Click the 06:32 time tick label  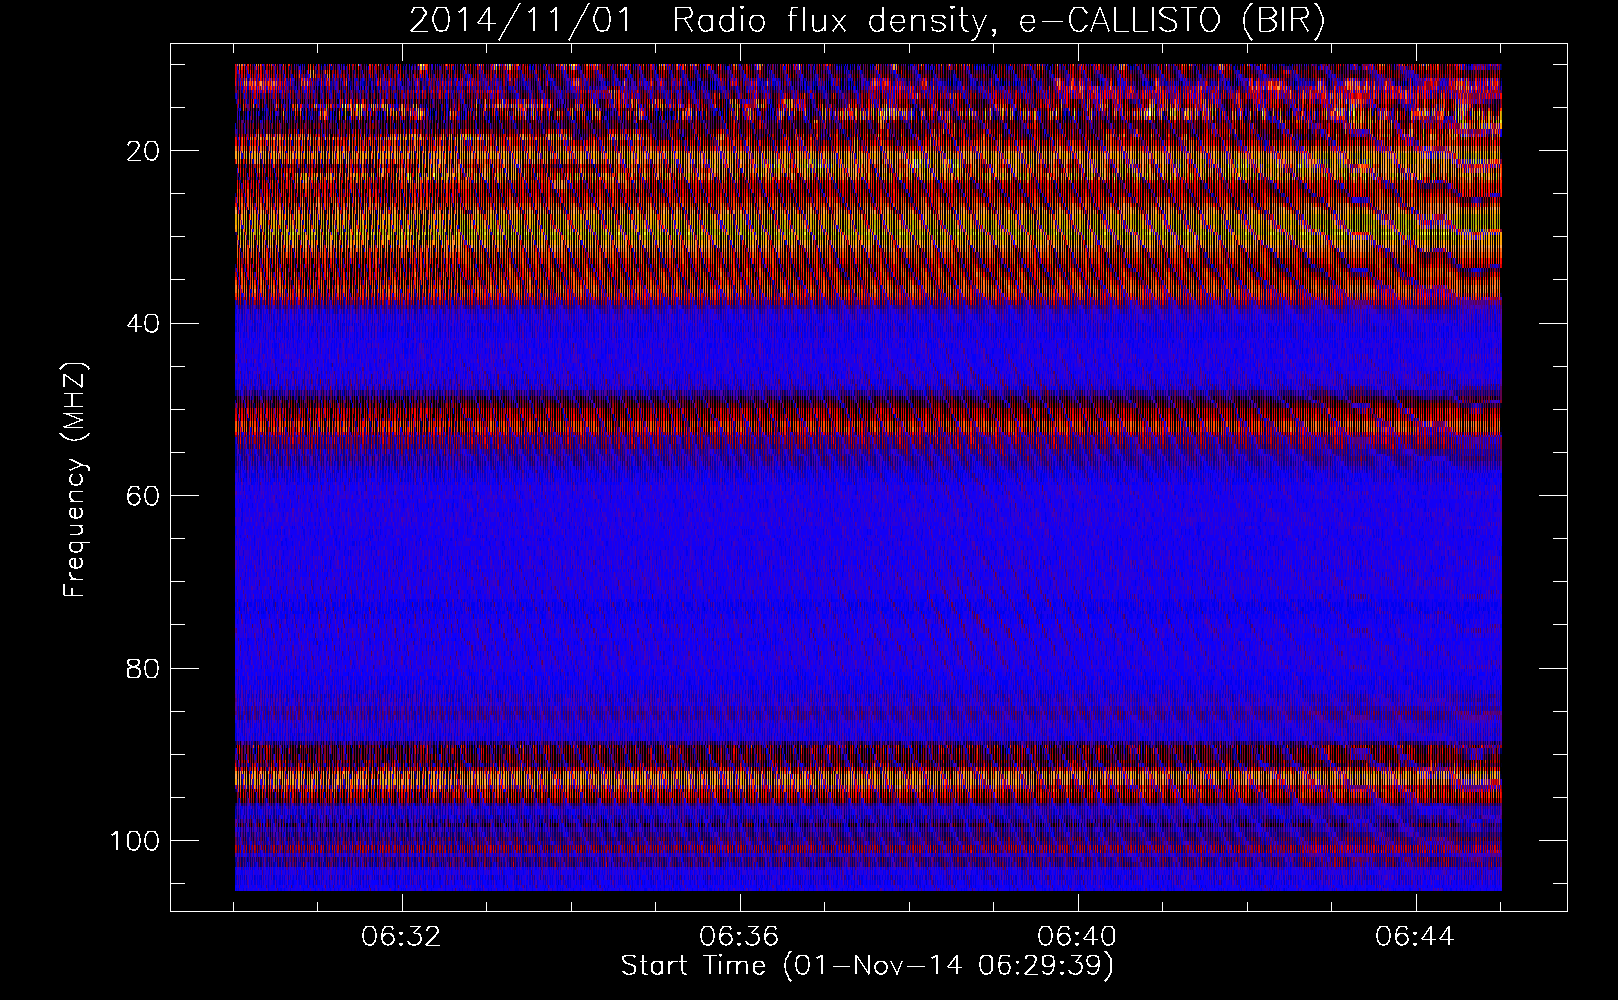tap(402, 937)
